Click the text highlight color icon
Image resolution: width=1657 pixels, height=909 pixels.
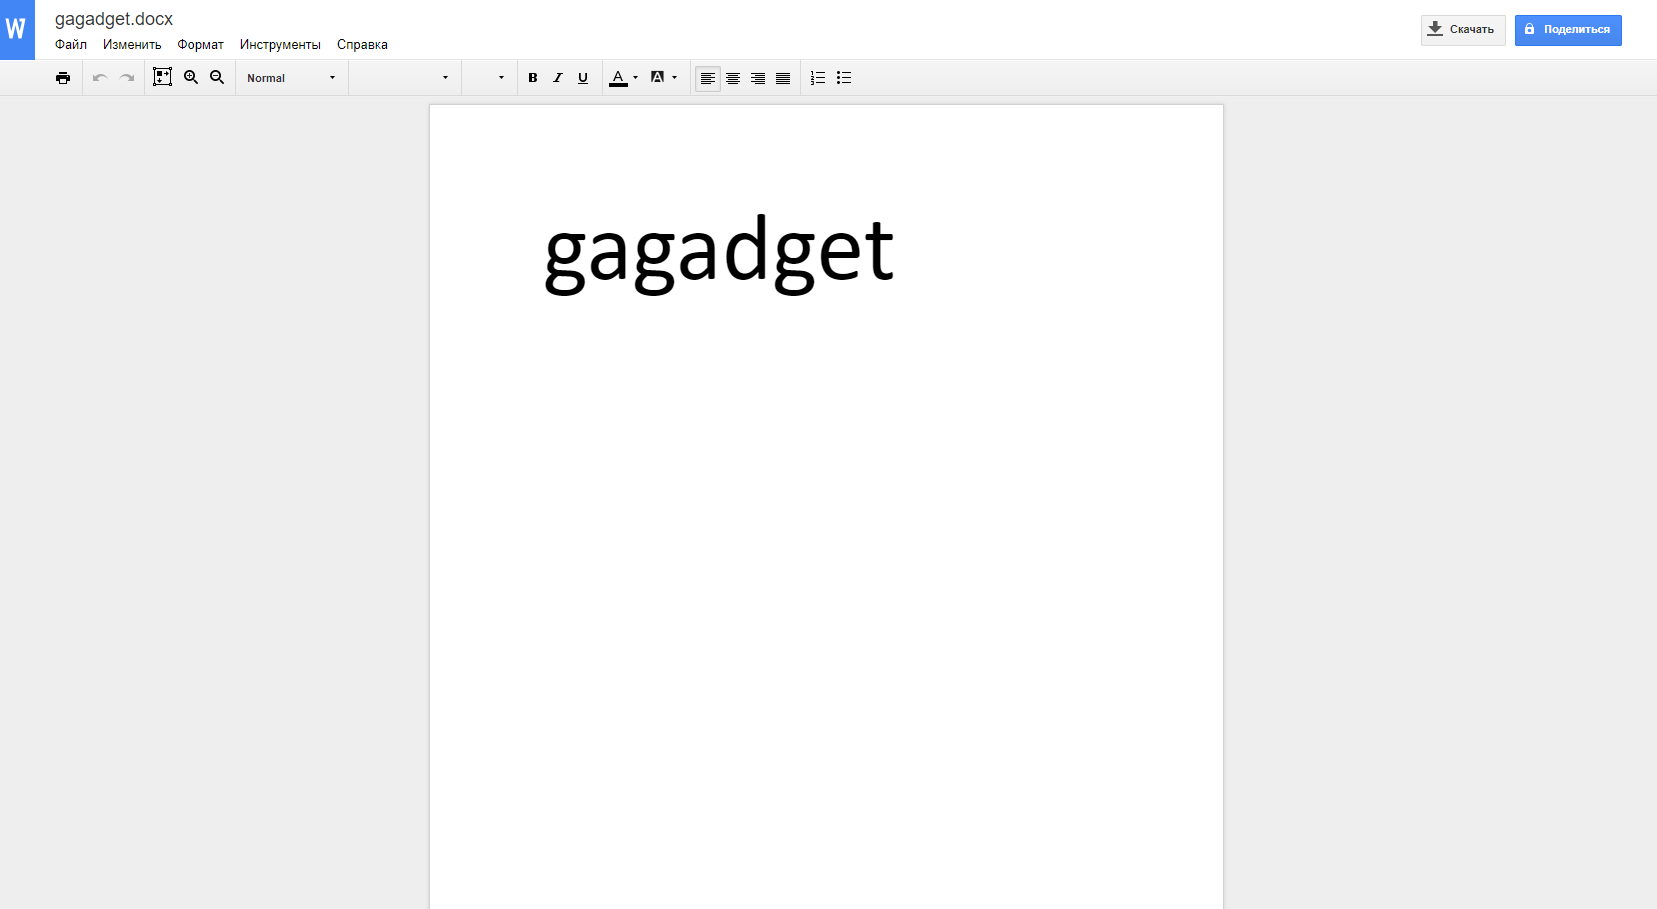(x=657, y=77)
